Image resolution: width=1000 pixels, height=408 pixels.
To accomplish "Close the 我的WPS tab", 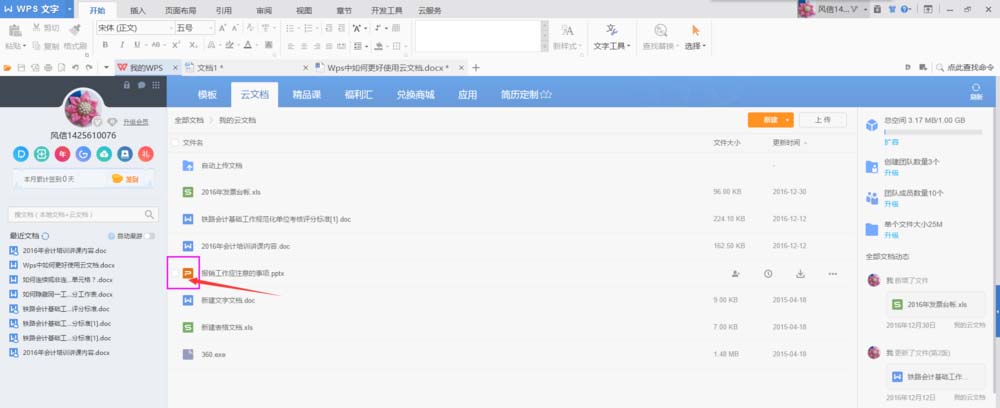I will pos(175,68).
